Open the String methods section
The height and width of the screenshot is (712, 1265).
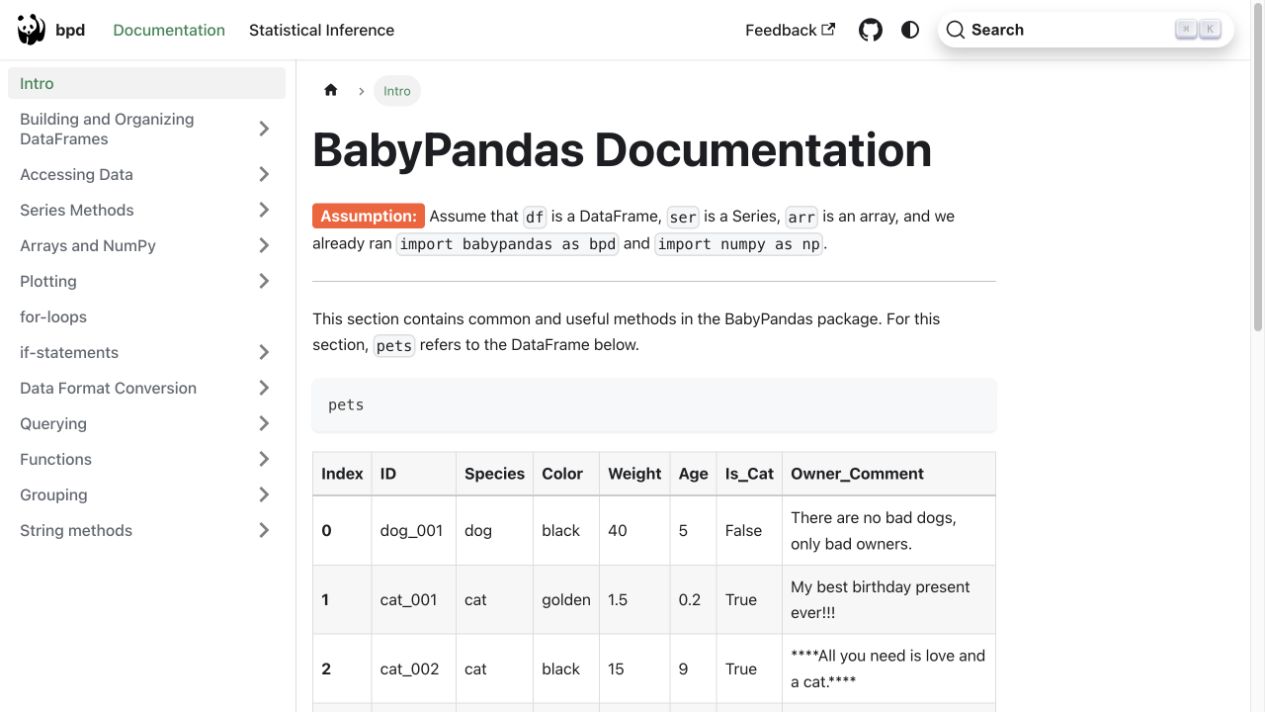coord(76,530)
